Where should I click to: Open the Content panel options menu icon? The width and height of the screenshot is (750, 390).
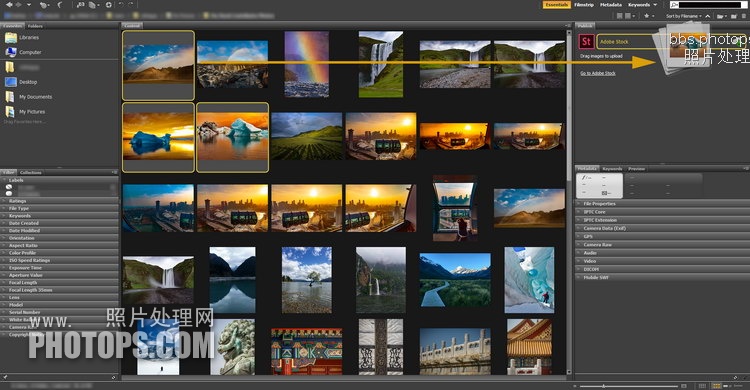(x=568, y=25)
